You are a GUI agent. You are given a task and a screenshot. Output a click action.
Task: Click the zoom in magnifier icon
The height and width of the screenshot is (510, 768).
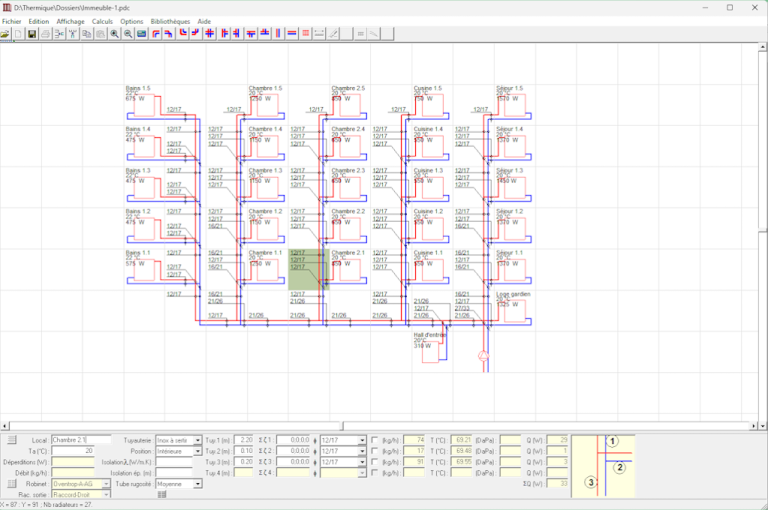coord(114,34)
